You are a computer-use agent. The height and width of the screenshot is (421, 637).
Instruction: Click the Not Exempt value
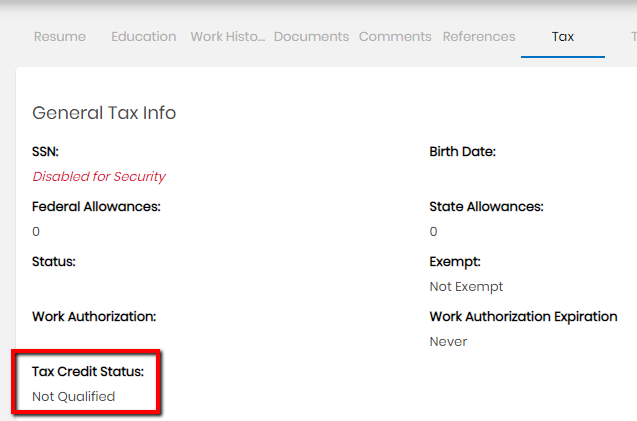tap(466, 287)
